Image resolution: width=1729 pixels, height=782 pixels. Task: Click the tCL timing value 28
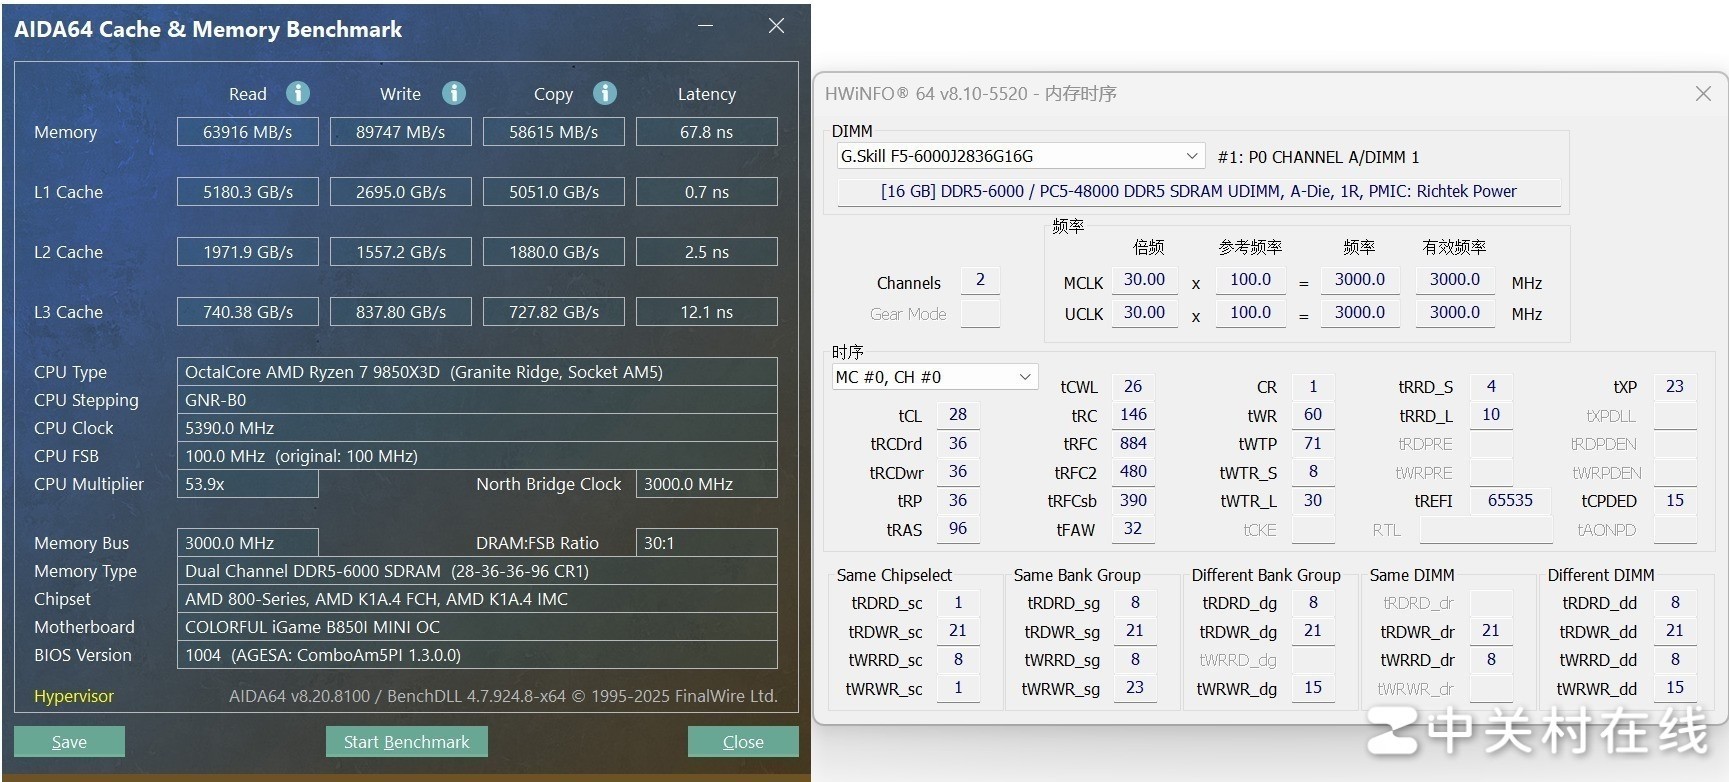[x=958, y=414]
